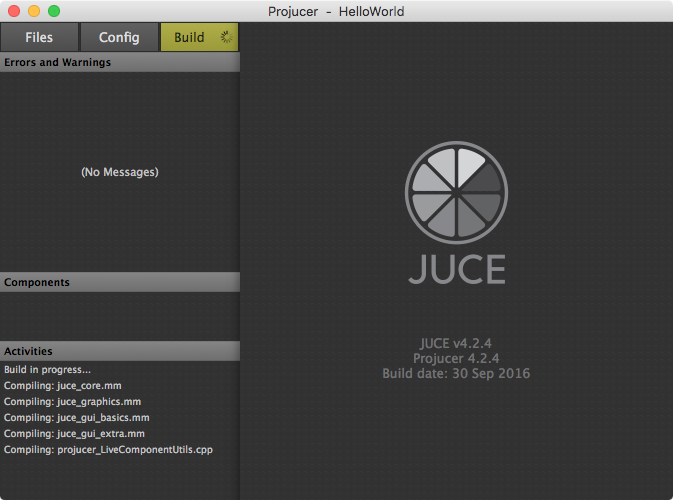Close the Projucer window with red button

[14, 11]
